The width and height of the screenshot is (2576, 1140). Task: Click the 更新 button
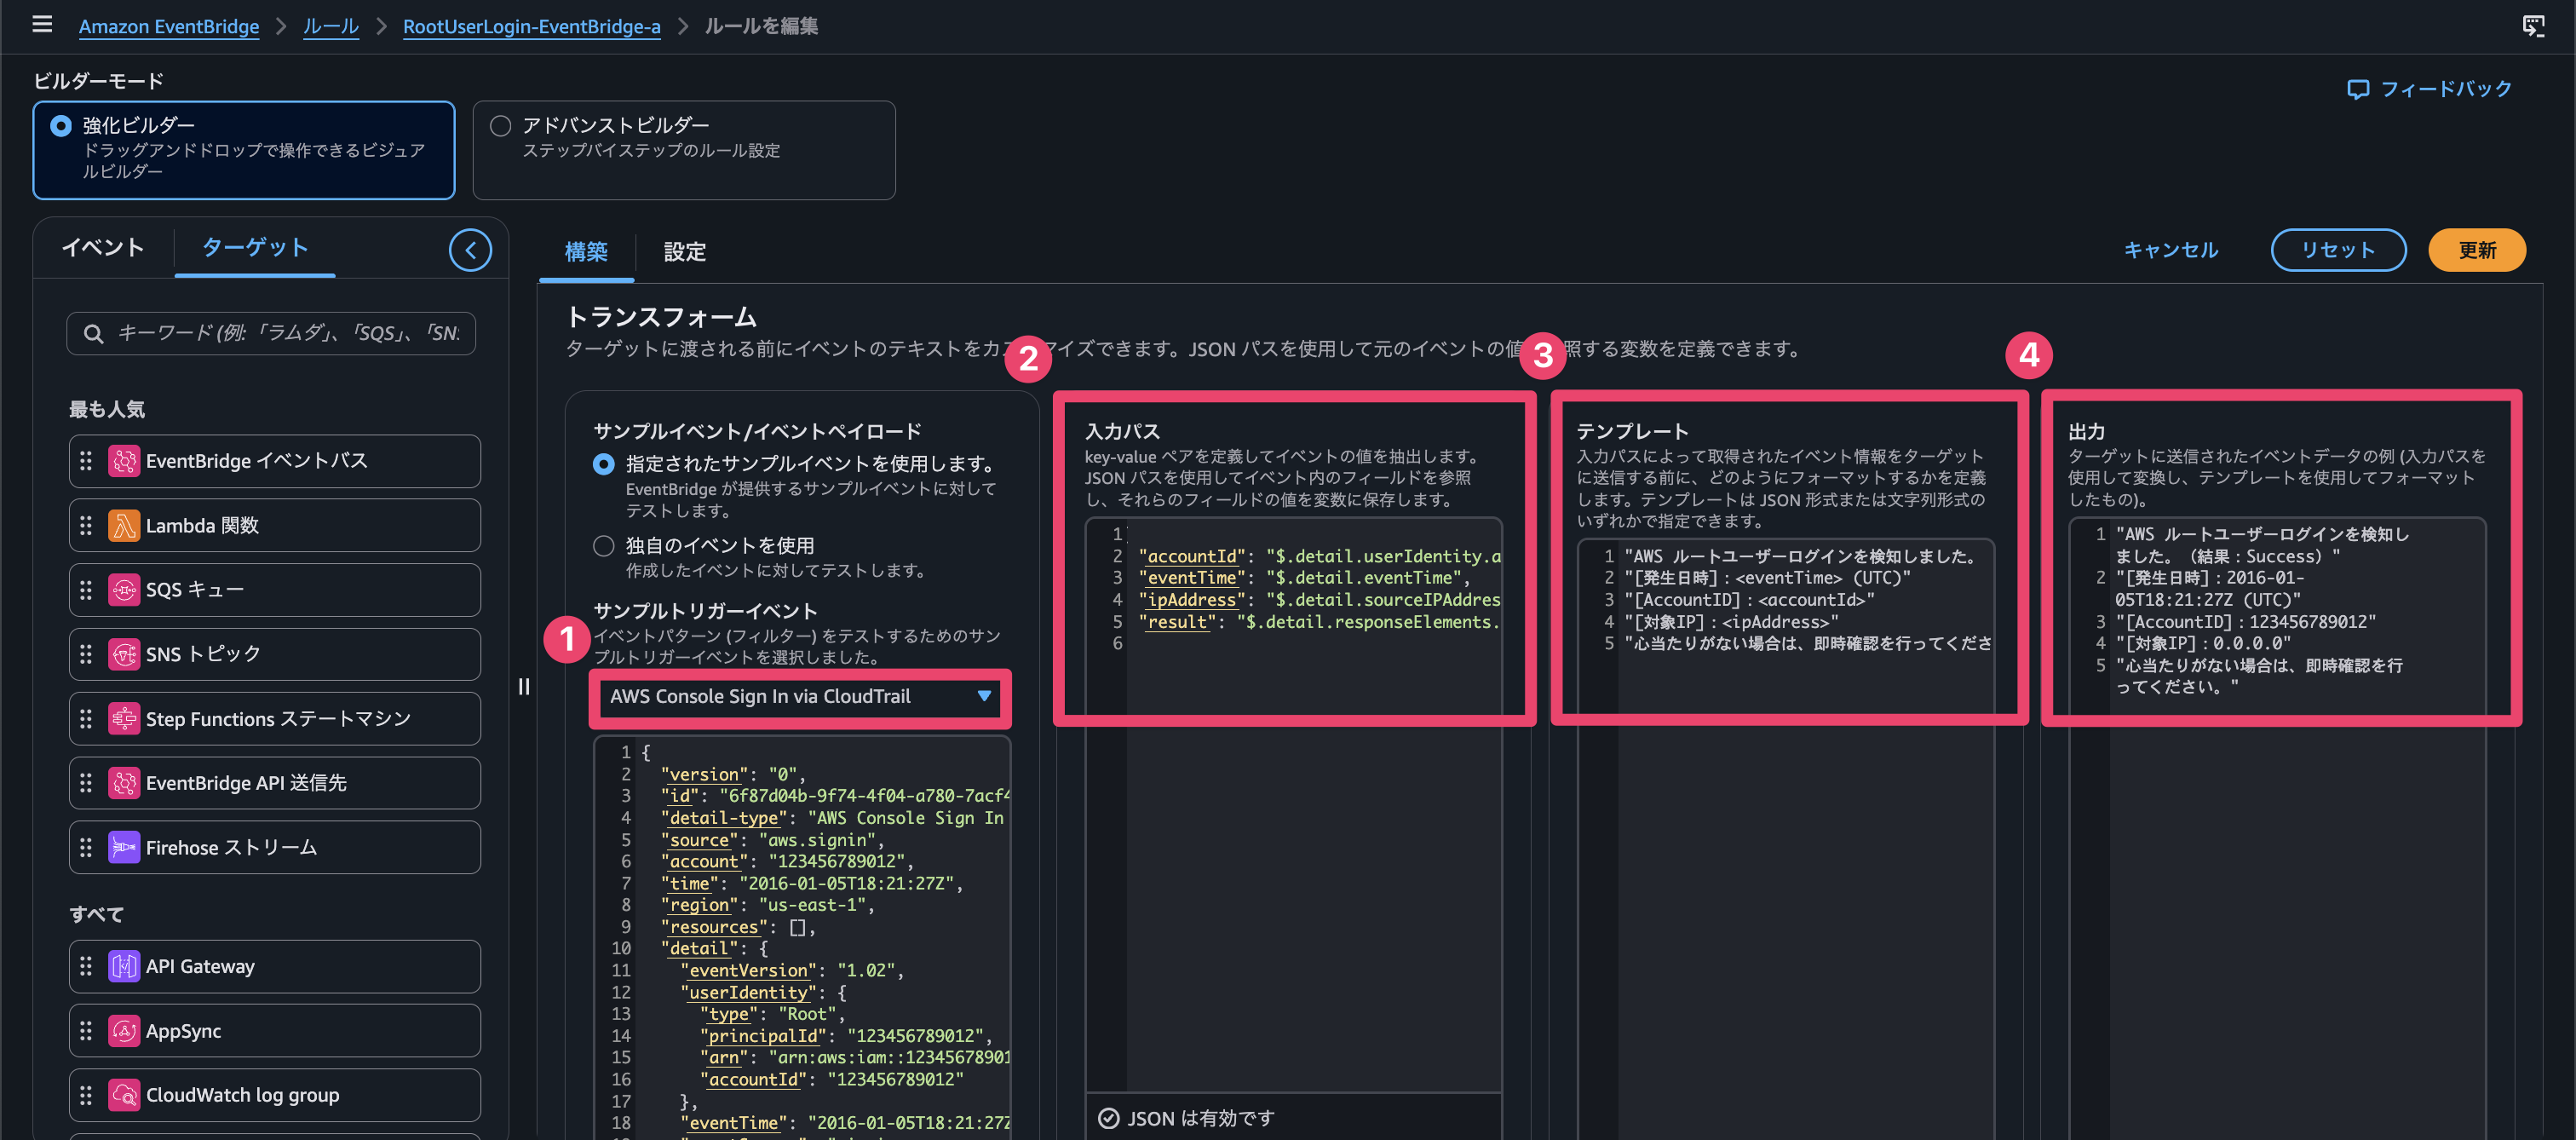(x=2476, y=250)
